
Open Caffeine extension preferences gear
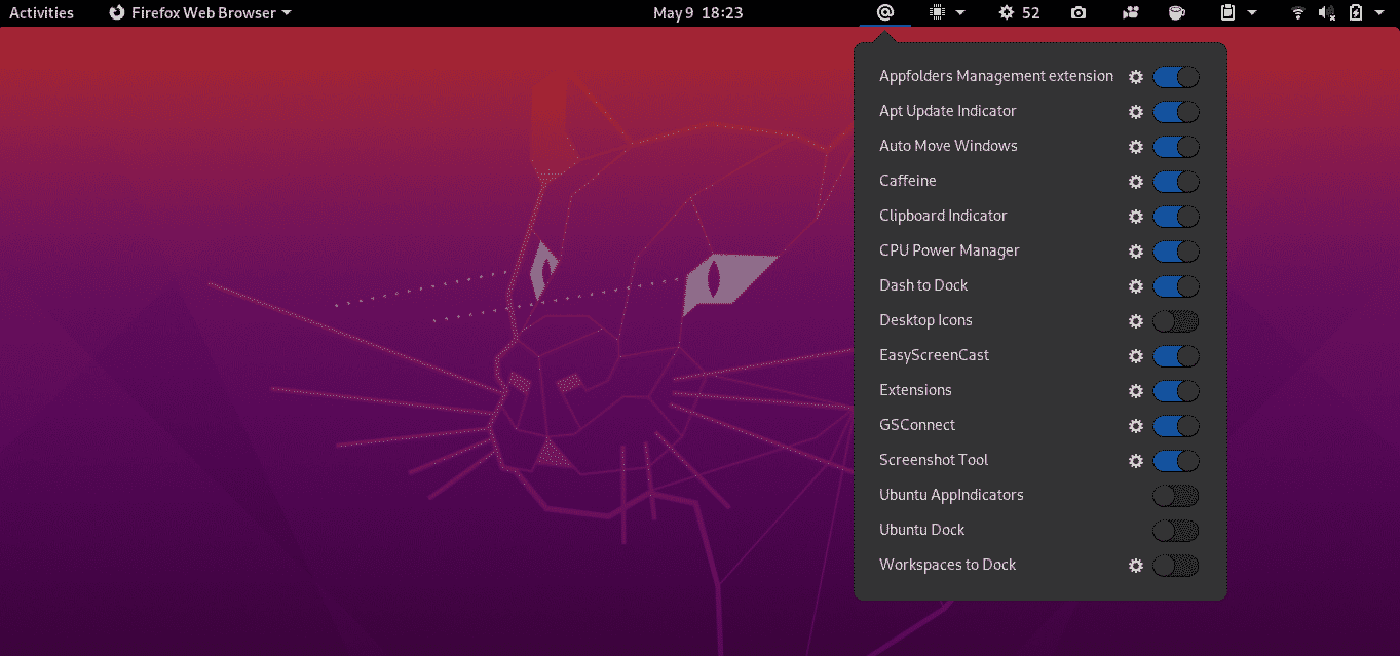1136,182
